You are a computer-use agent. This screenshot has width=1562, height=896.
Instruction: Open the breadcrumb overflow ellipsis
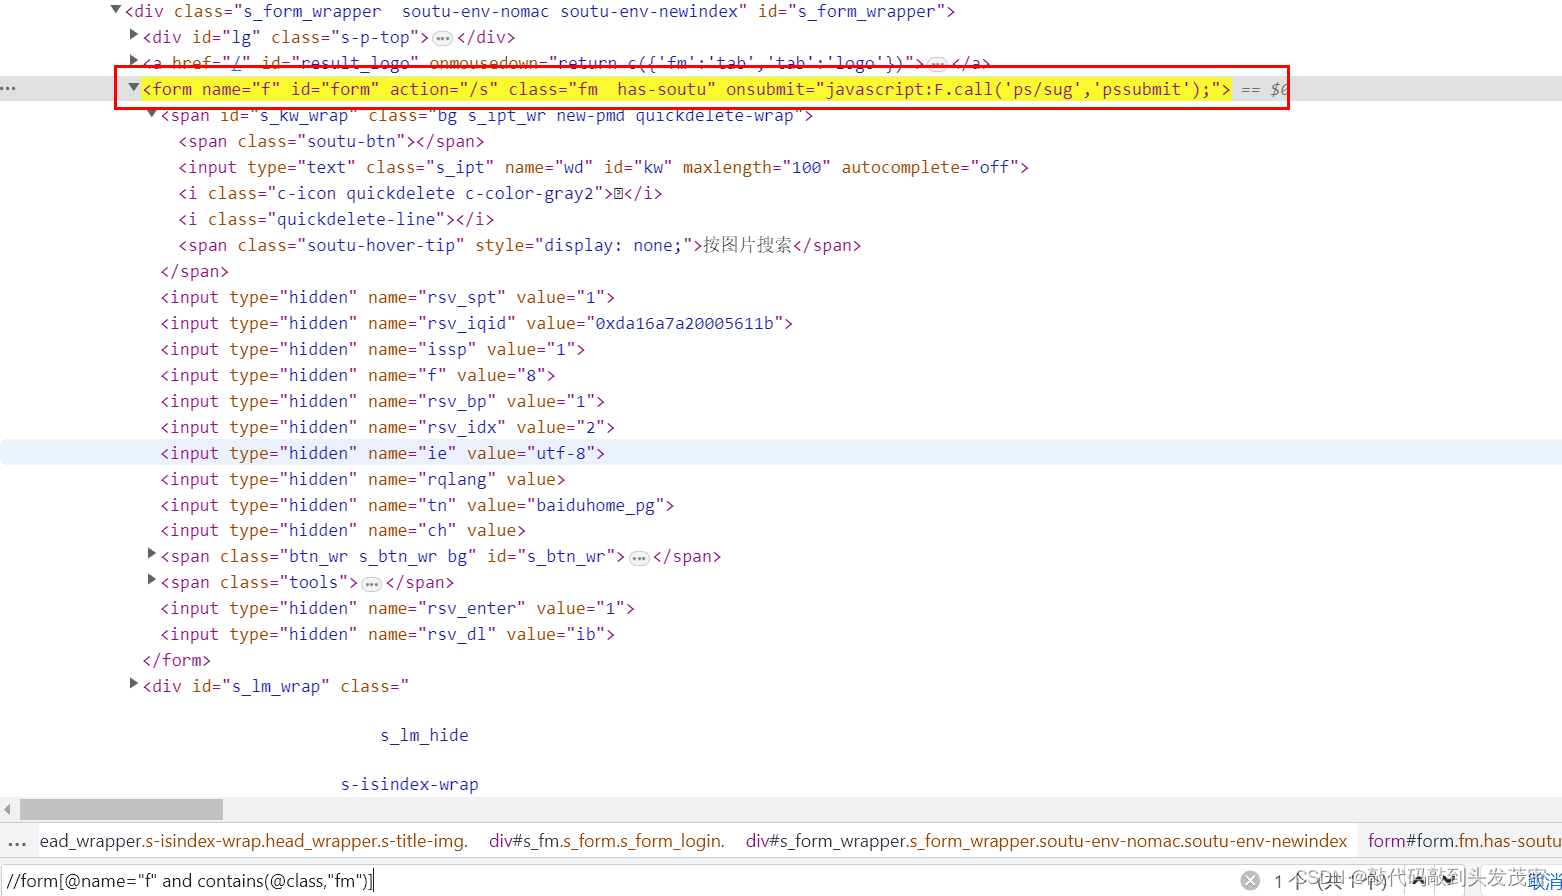[16, 842]
